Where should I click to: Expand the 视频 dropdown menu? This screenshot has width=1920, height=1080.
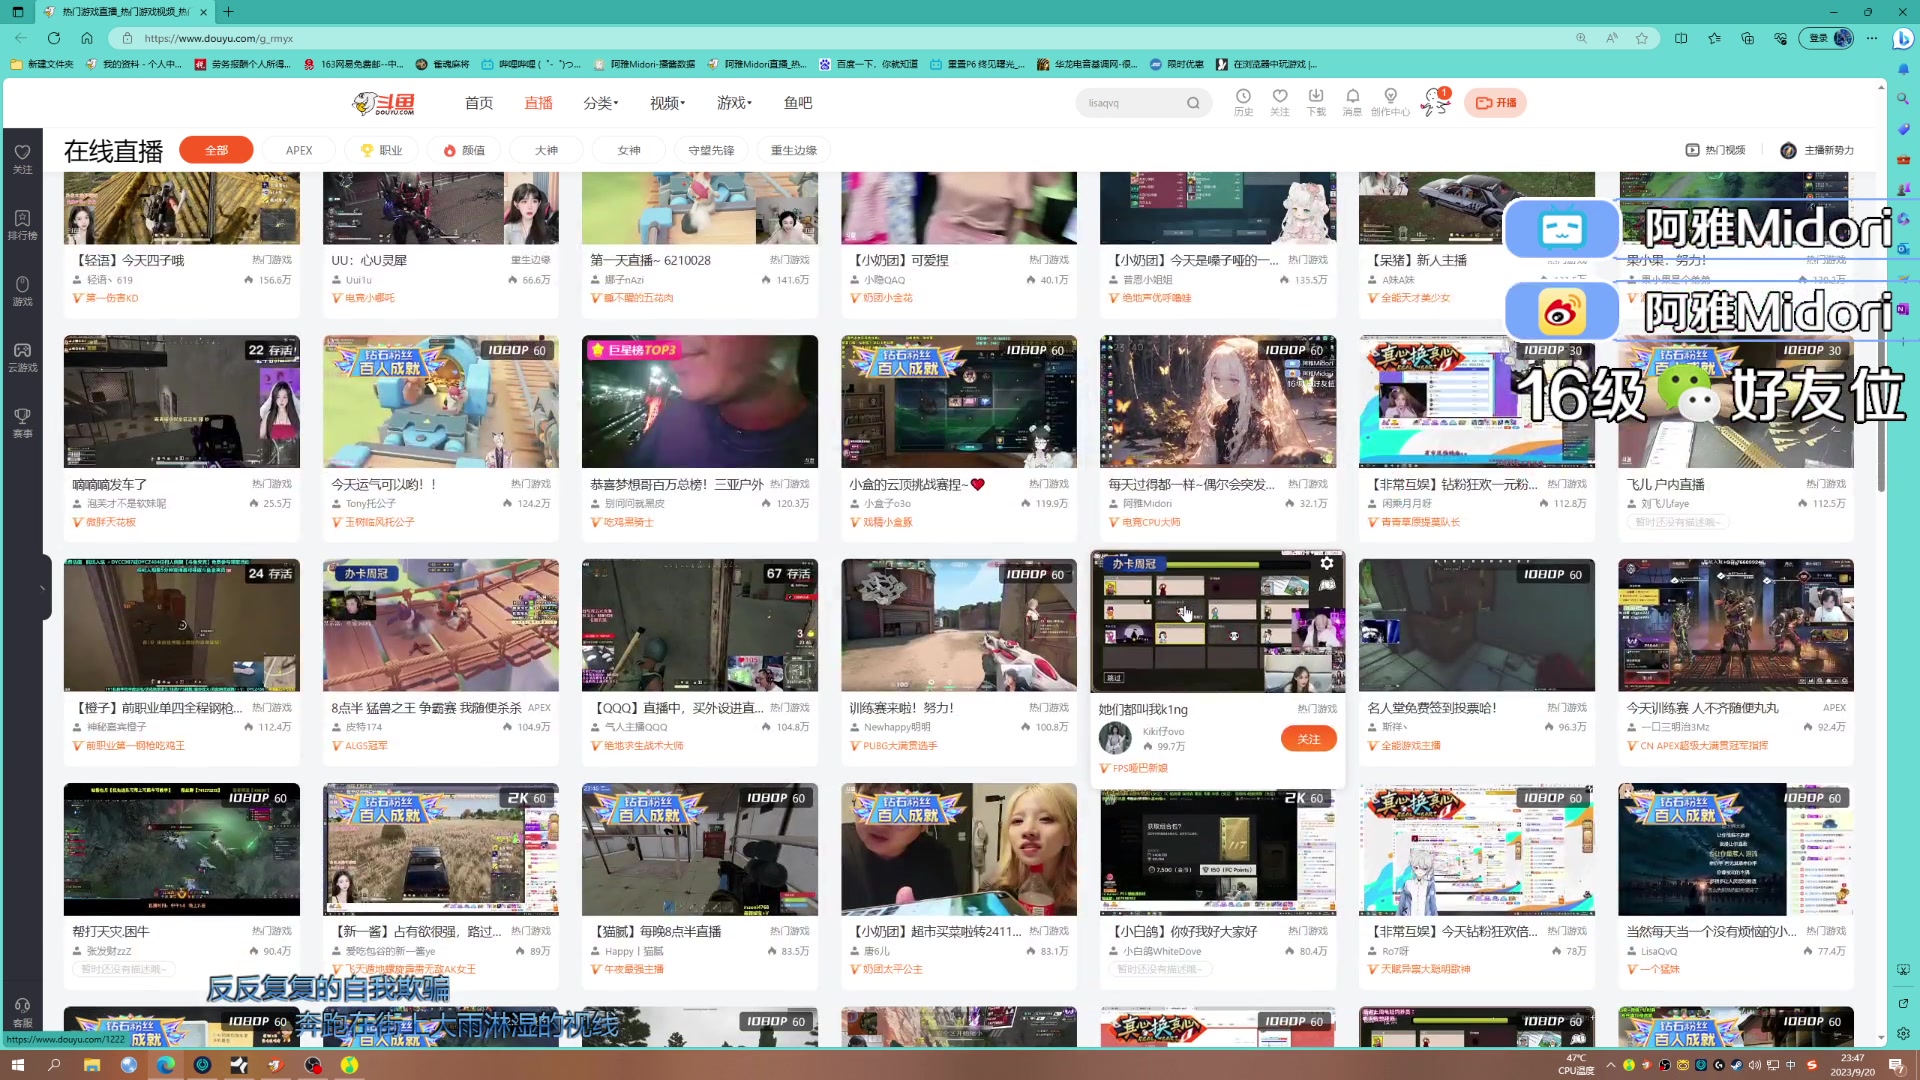coord(667,103)
